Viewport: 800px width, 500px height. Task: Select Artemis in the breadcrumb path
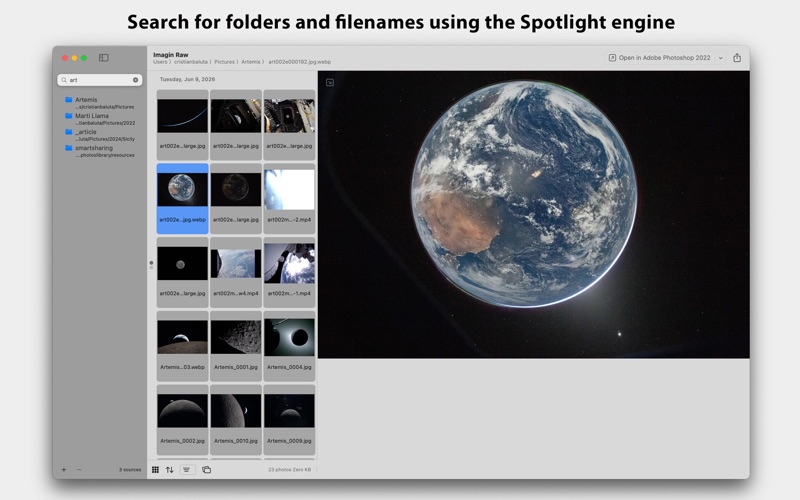[x=251, y=62]
